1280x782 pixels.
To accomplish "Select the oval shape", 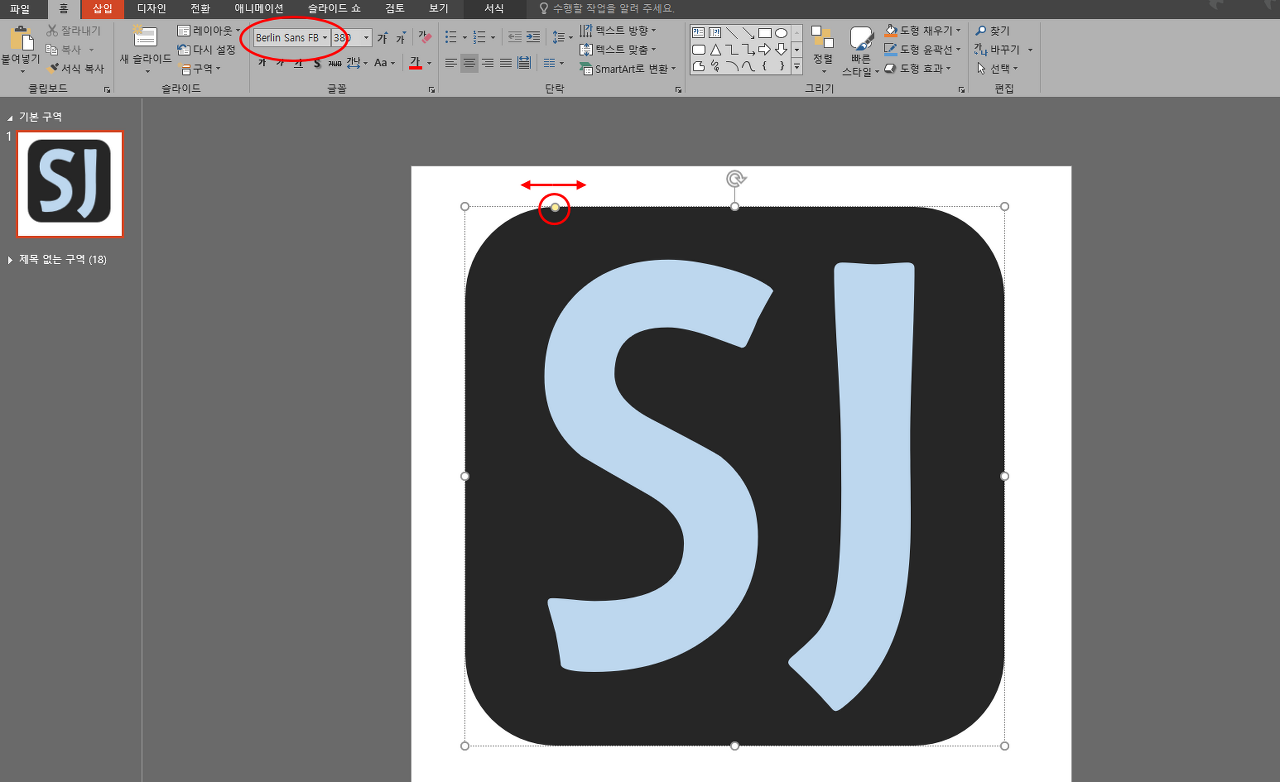I will click(x=781, y=32).
